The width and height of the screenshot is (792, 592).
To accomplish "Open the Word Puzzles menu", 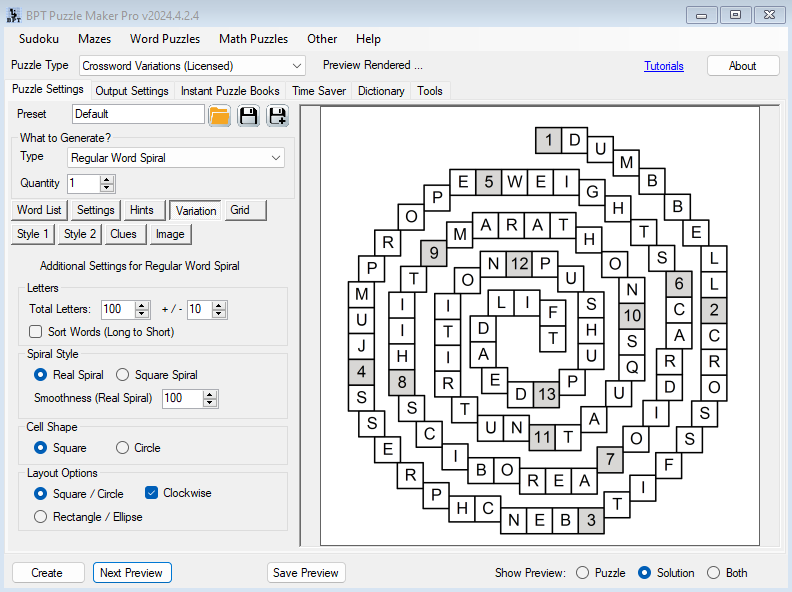I will pos(165,39).
